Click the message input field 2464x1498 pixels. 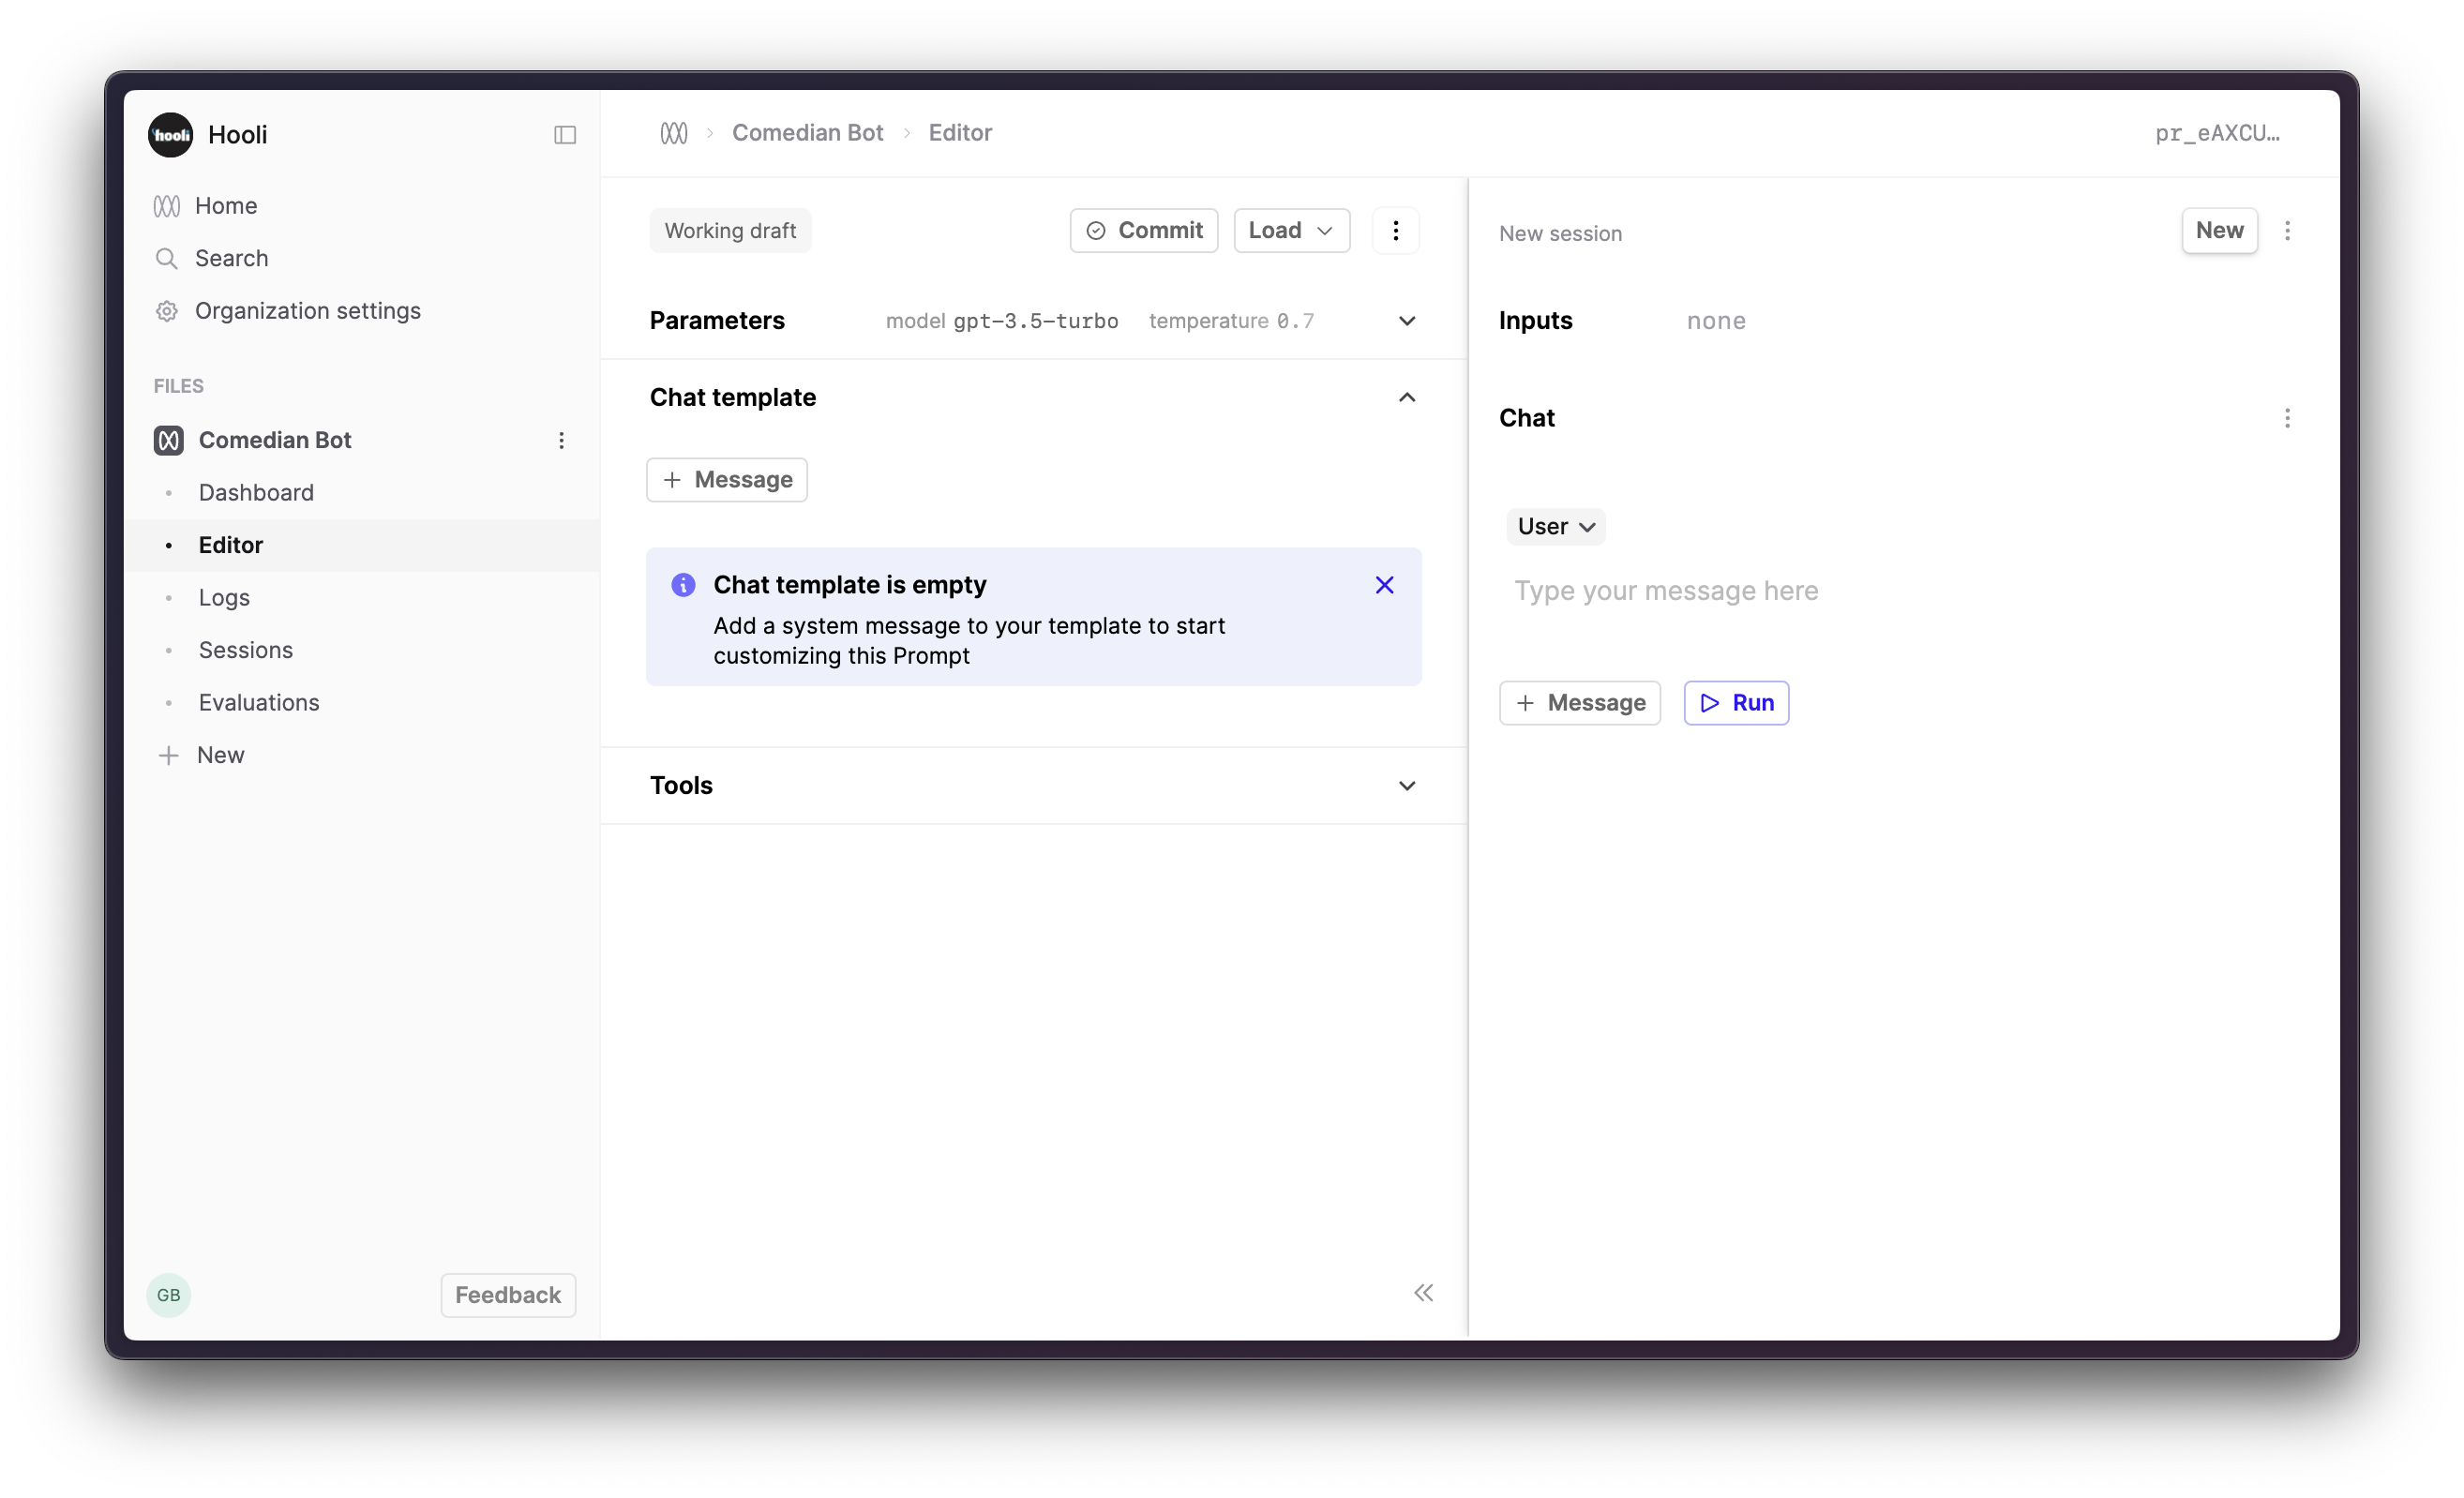(1667, 590)
